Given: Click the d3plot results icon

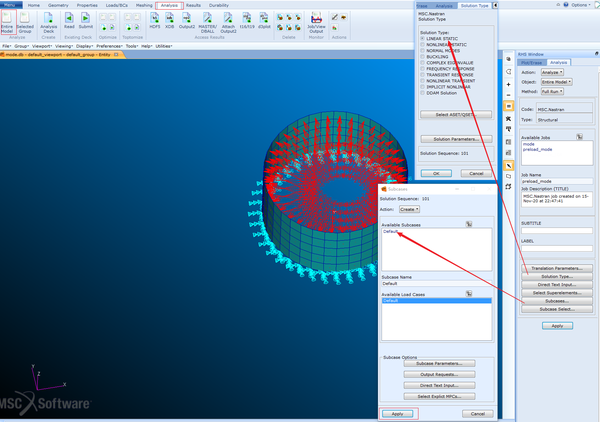Looking at the screenshot, I should (x=264, y=21).
